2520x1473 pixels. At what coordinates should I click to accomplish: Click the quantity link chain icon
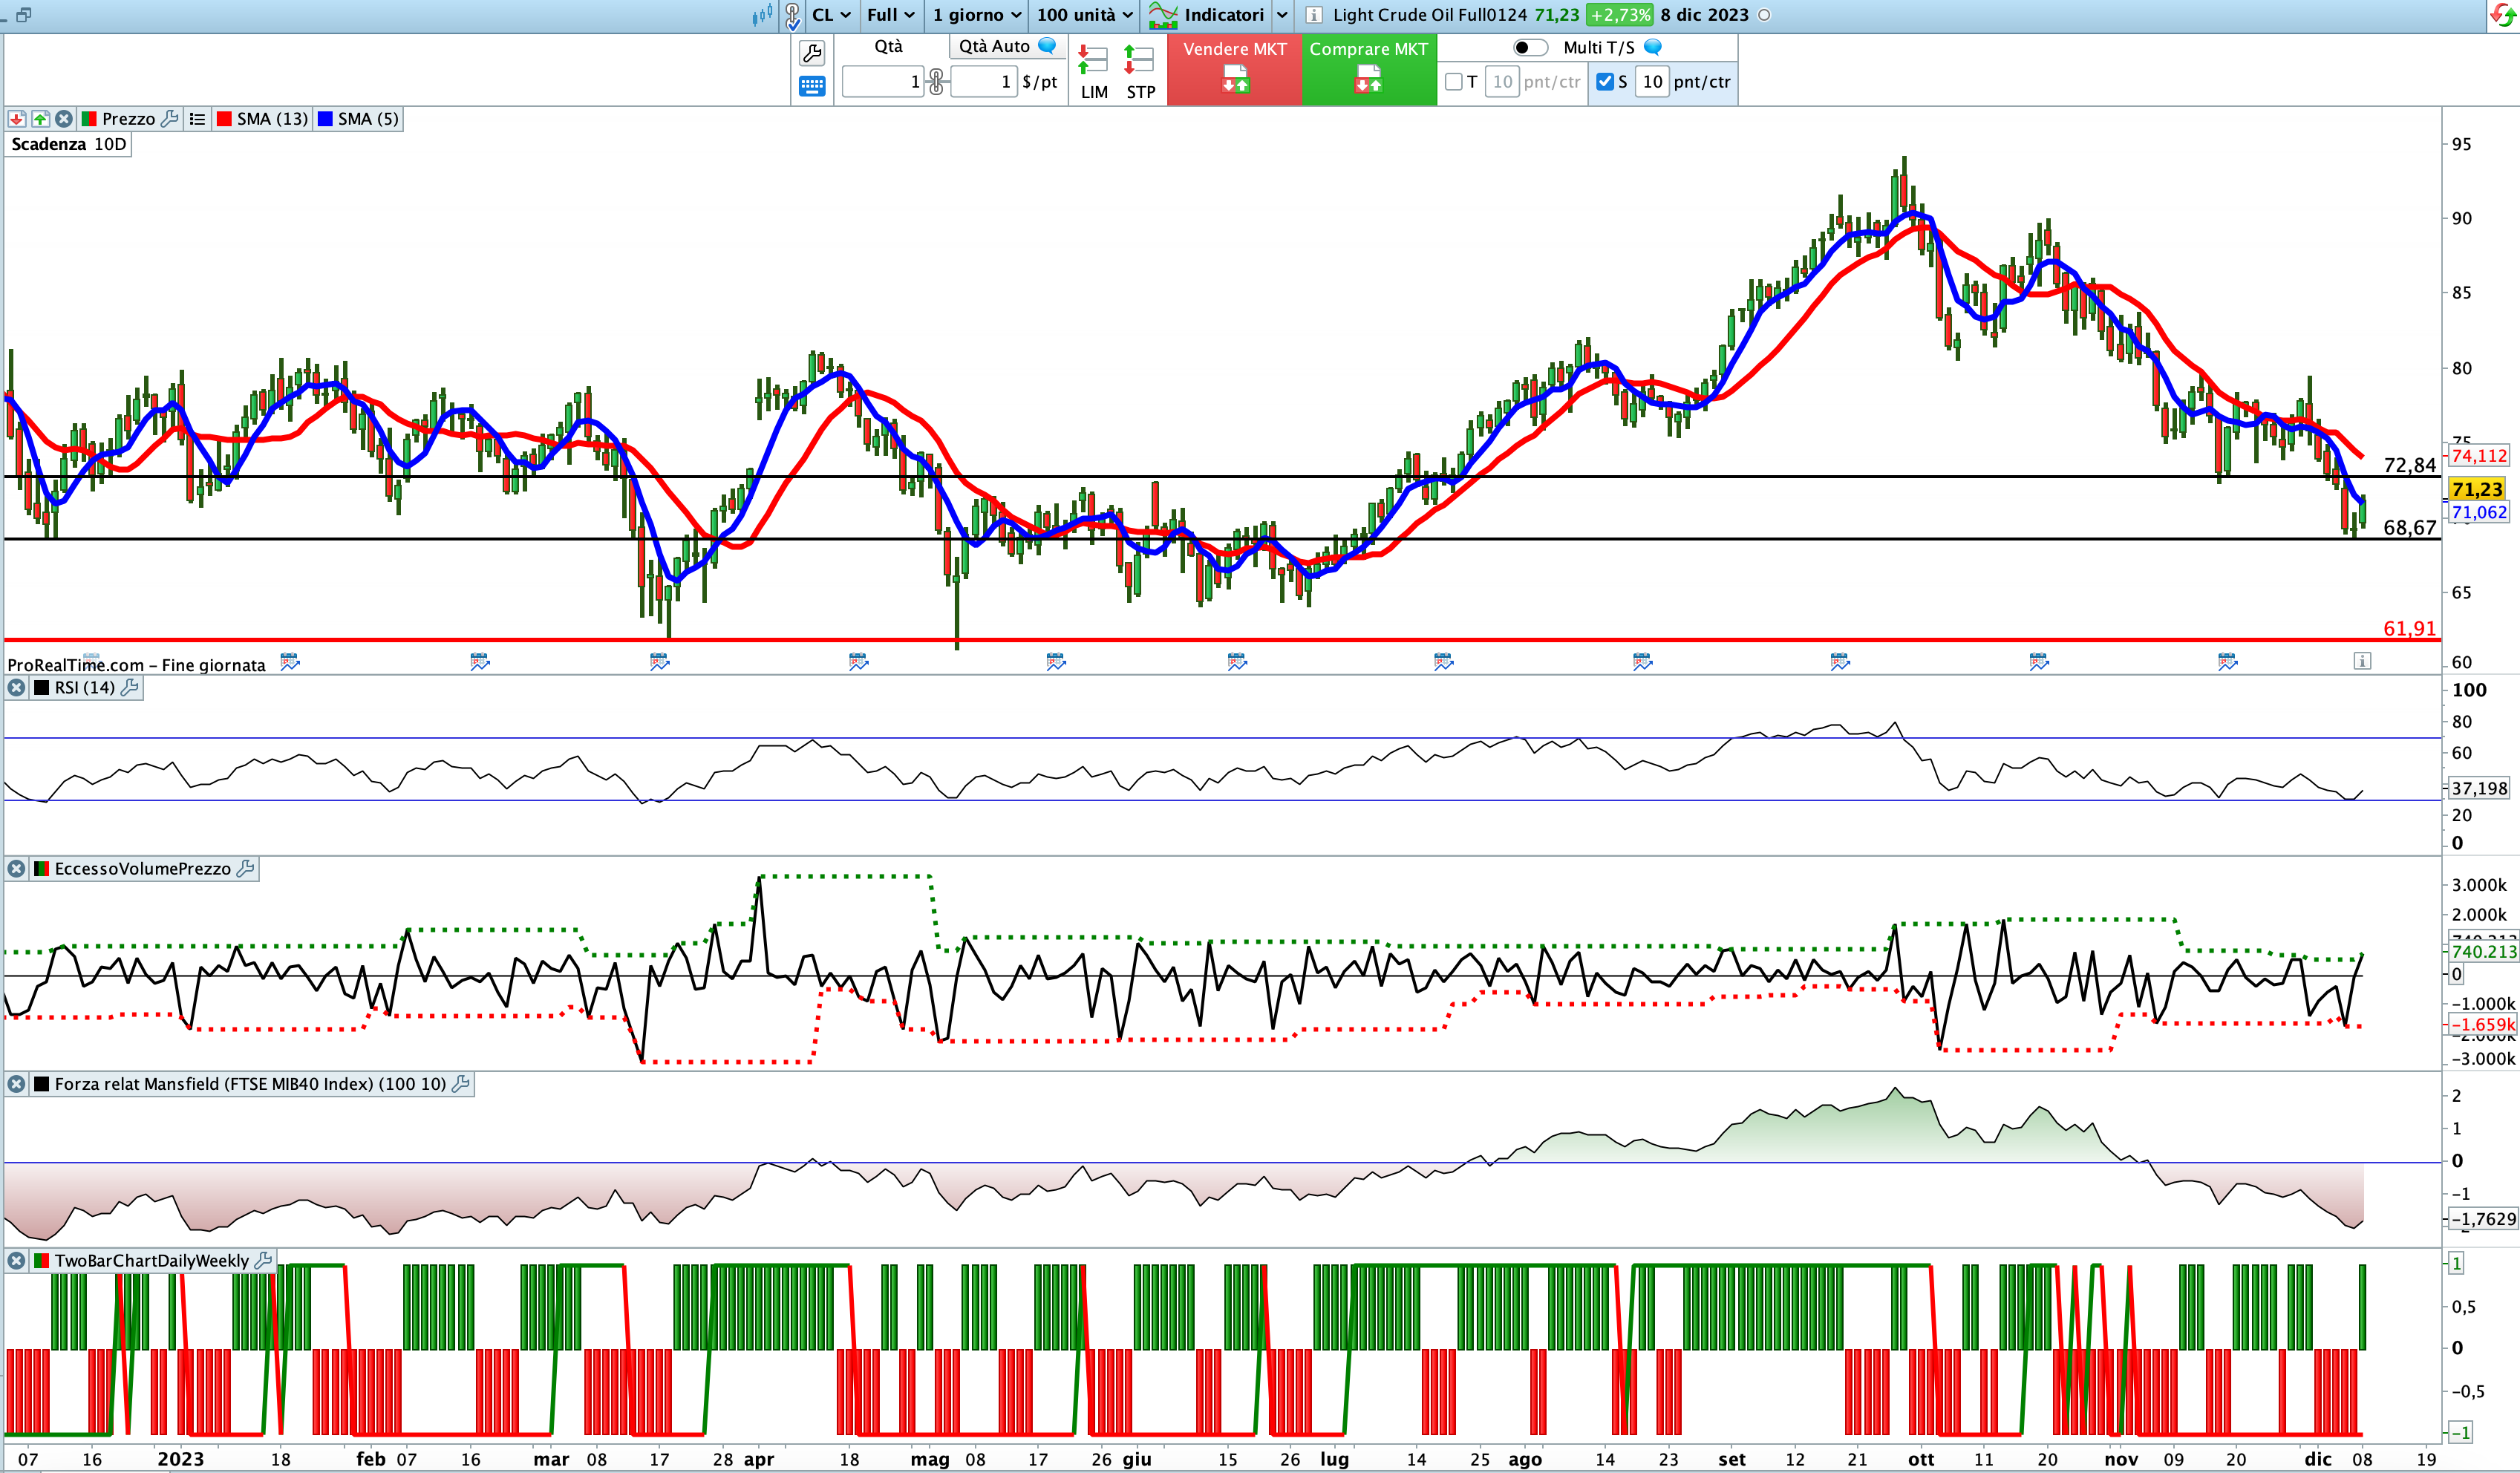pos(936,82)
